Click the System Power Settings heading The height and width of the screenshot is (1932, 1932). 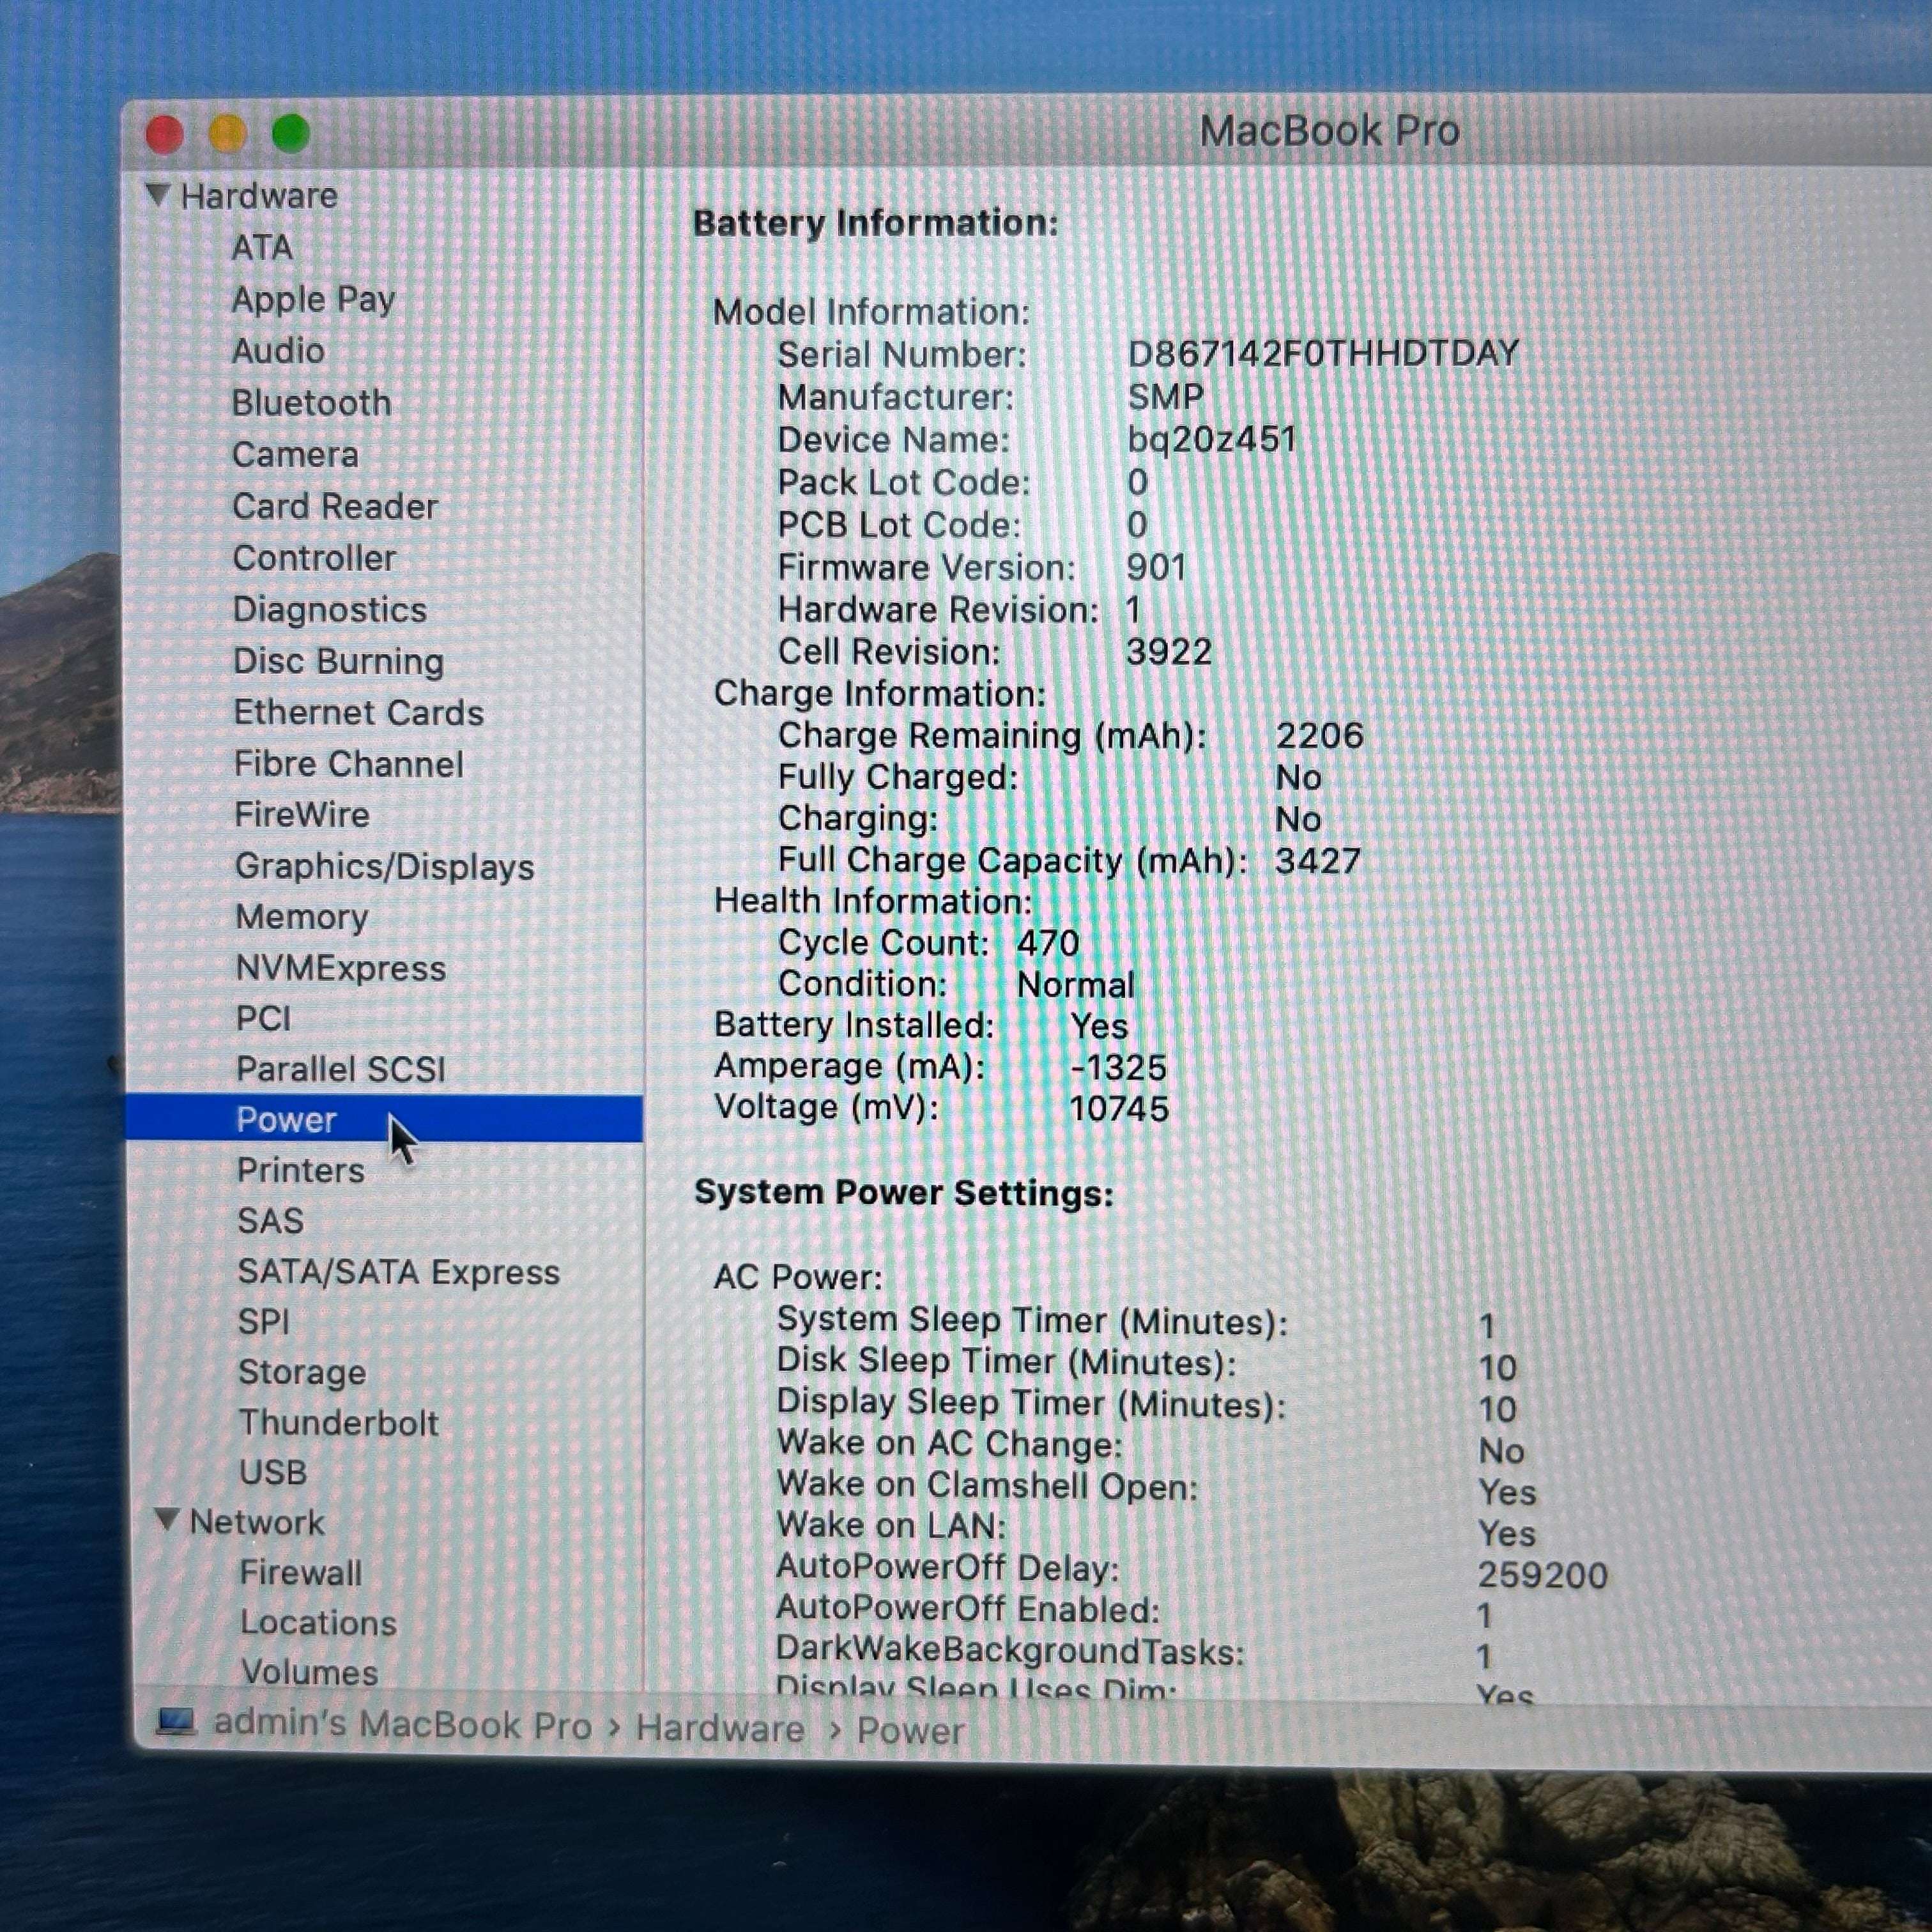coord(904,1193)
